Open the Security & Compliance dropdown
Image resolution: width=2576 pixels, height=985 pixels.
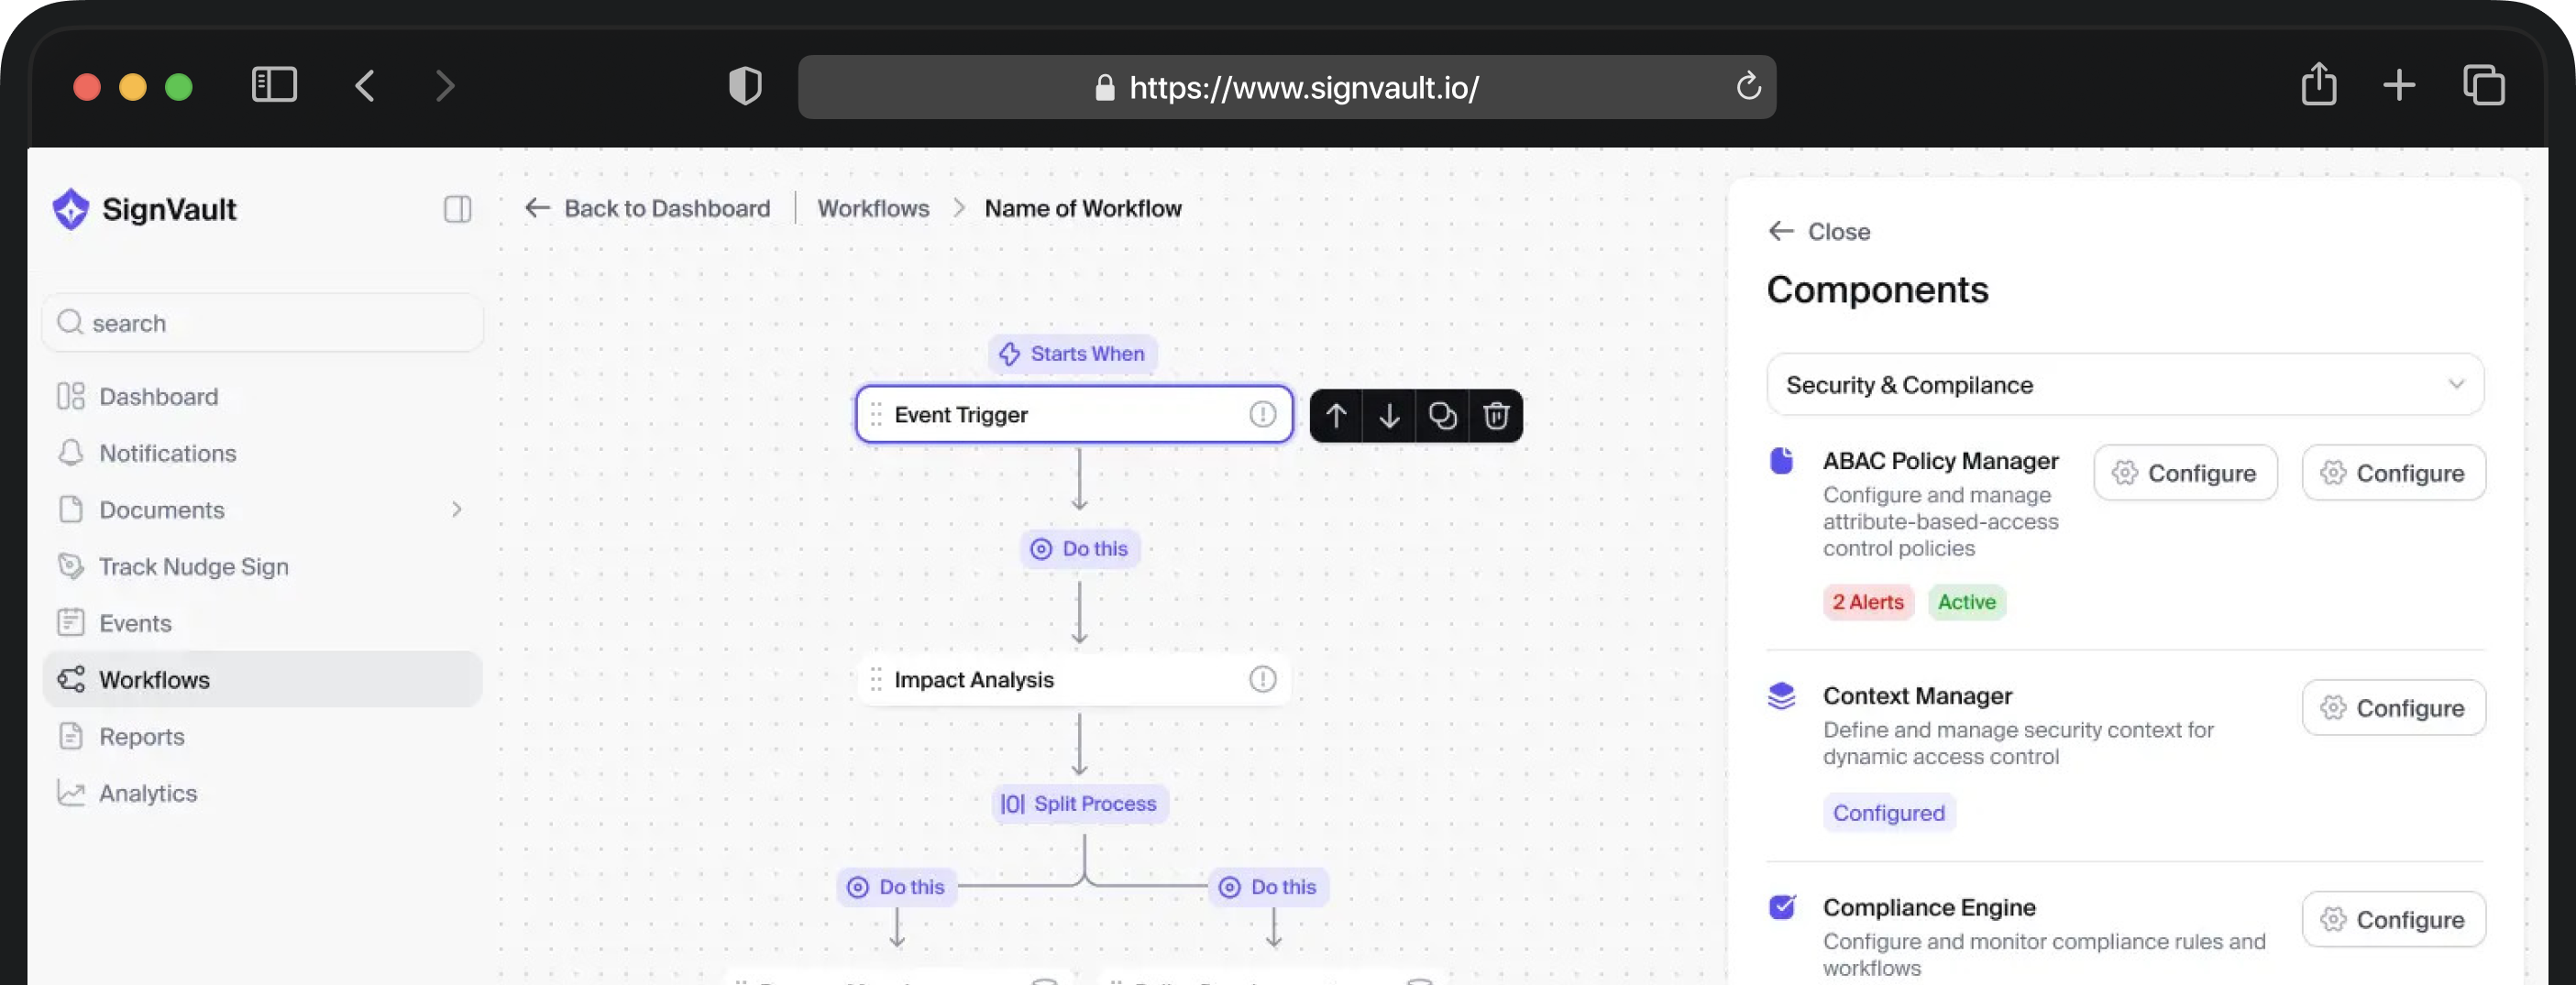coord(2124,384)
